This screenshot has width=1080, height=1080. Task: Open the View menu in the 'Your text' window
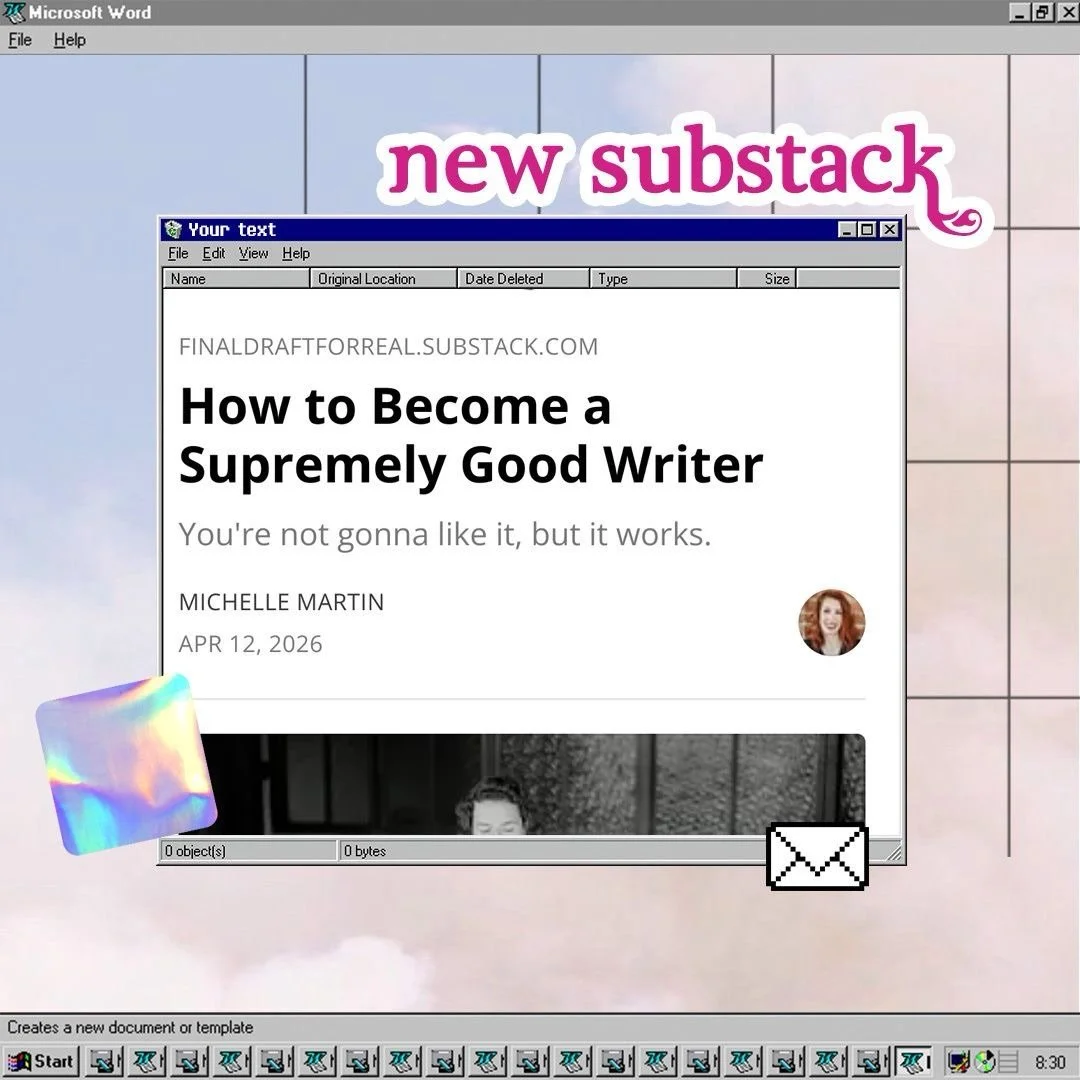point(252,253)
